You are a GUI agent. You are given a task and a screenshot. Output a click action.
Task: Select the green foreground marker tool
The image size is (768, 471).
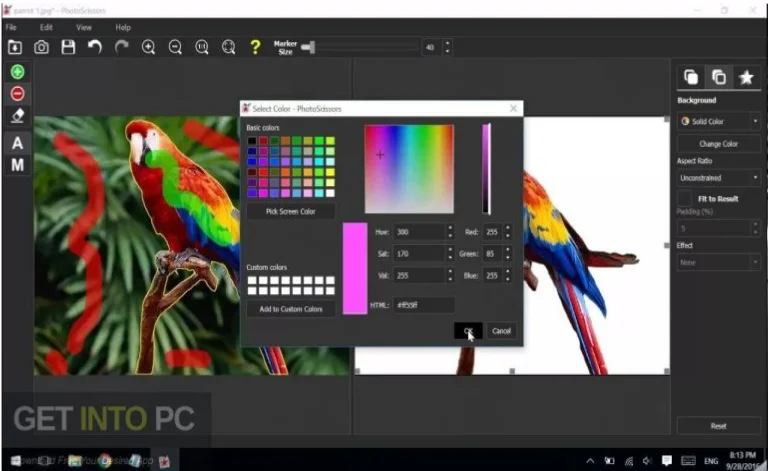(x=18, y=72)
